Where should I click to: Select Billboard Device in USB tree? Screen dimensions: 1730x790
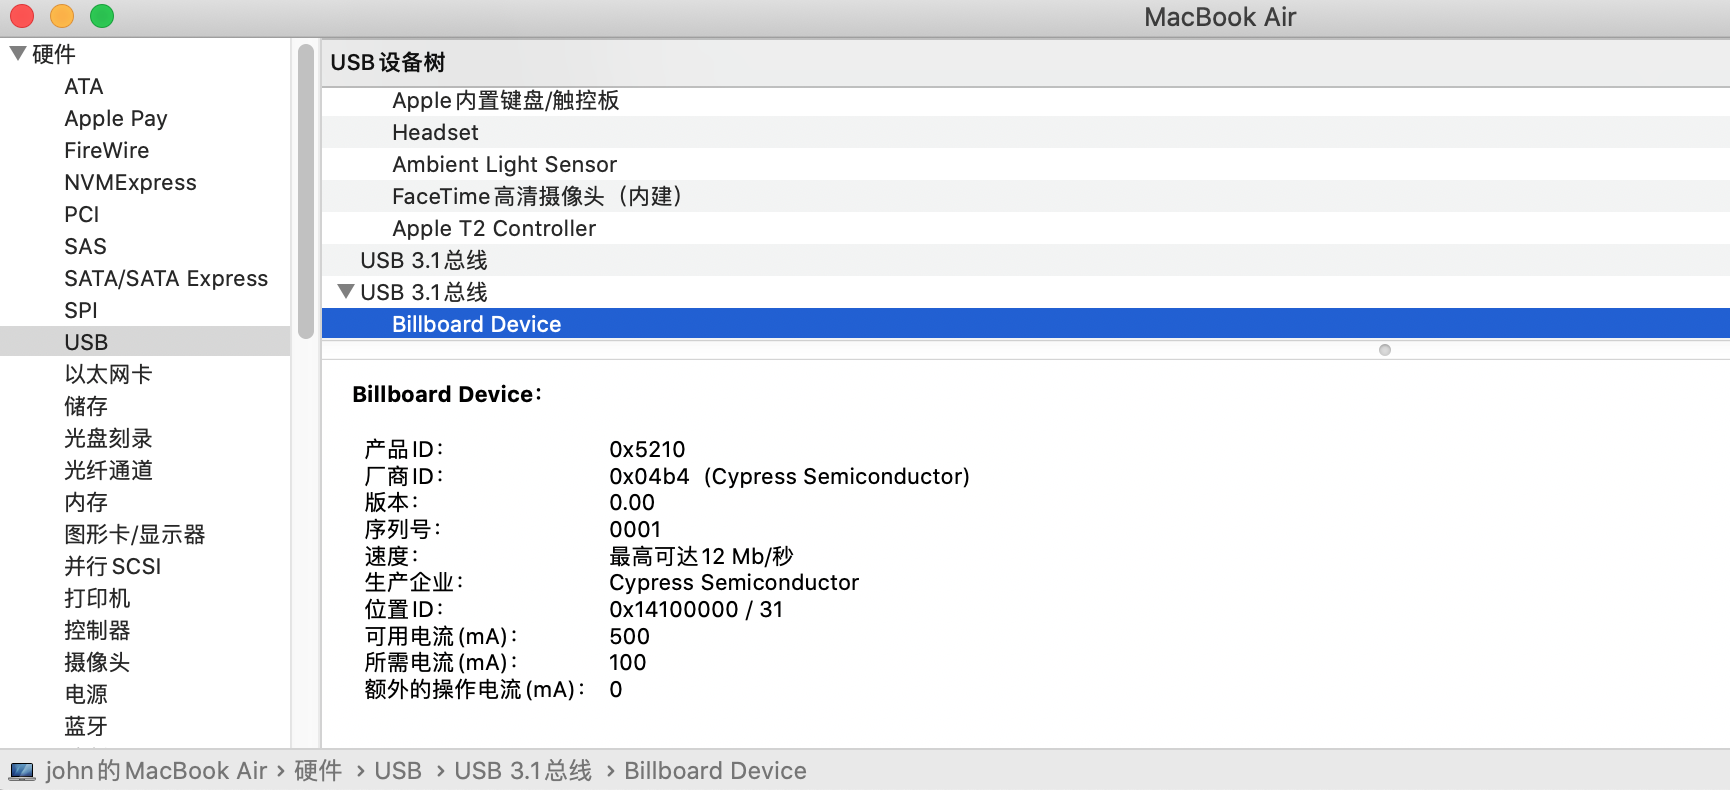point(476,324)
